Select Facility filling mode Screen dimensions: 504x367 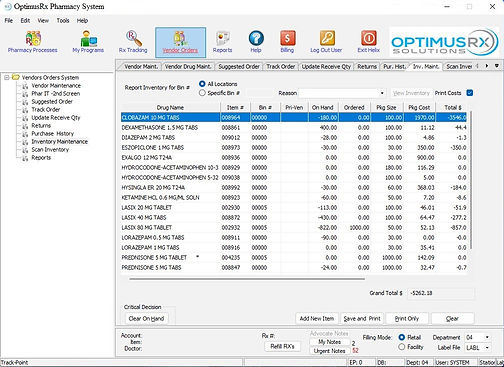[x=402, y=347]
